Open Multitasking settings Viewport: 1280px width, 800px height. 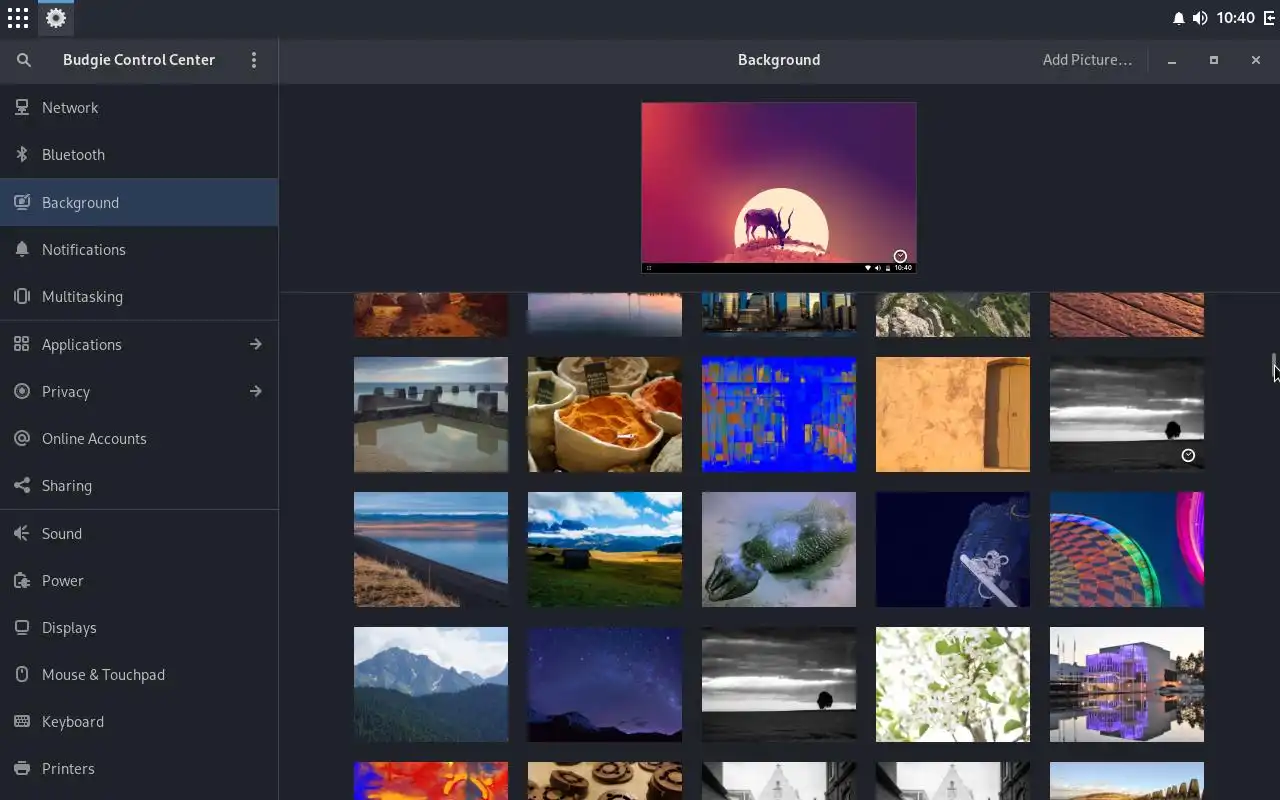[139, 297]
